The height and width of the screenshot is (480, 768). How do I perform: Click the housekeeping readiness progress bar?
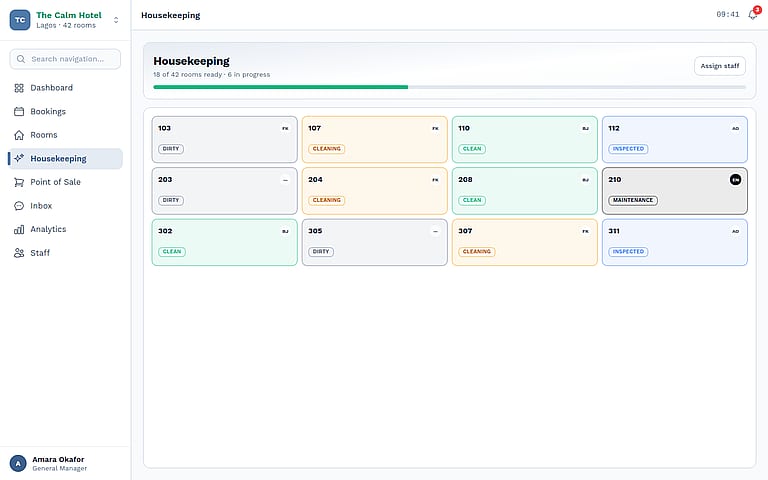[x=450, y=87]
